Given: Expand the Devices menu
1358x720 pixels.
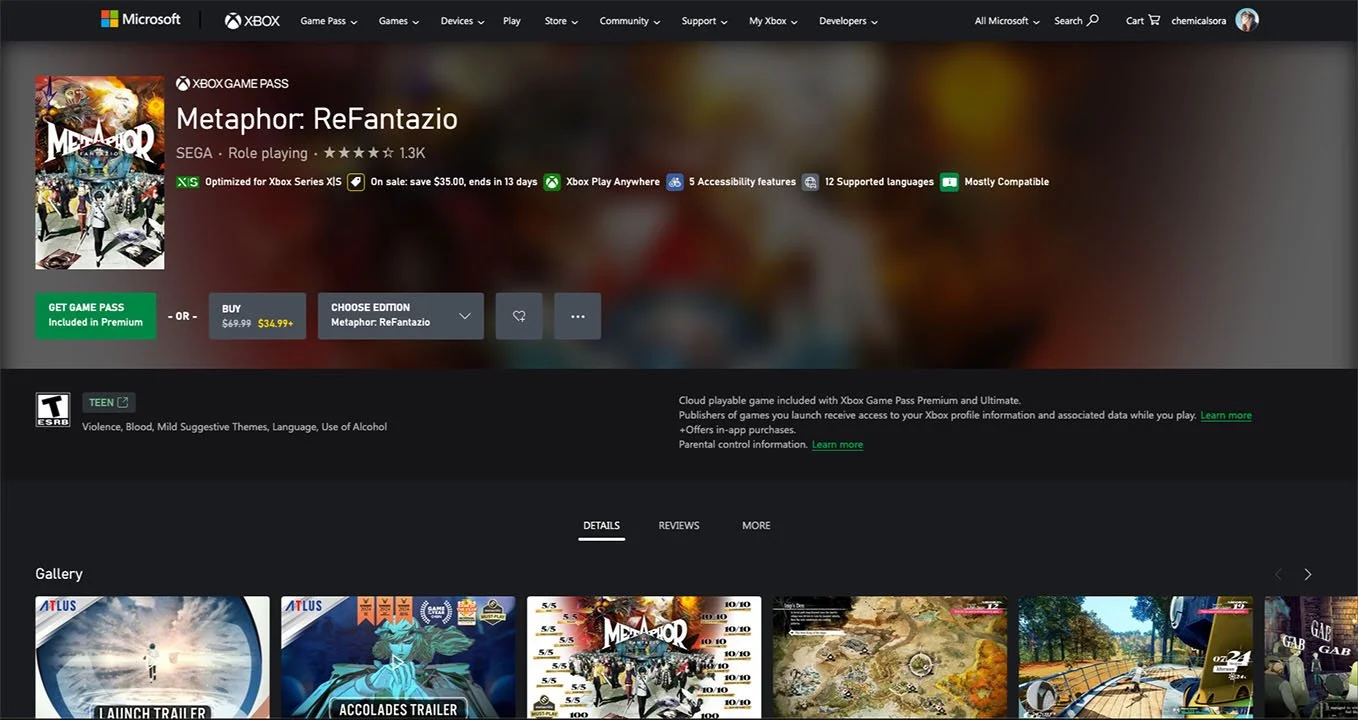Looking at the screenshot, I should [x=462, y=21].
